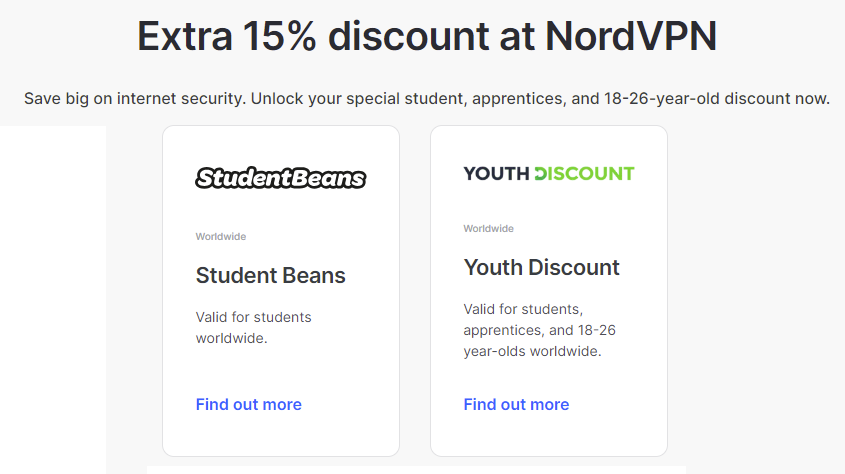This screenshot has width=845, height=474.
Task: Click 'apprentices,' in the subtitle line
Action: (520, 100)
